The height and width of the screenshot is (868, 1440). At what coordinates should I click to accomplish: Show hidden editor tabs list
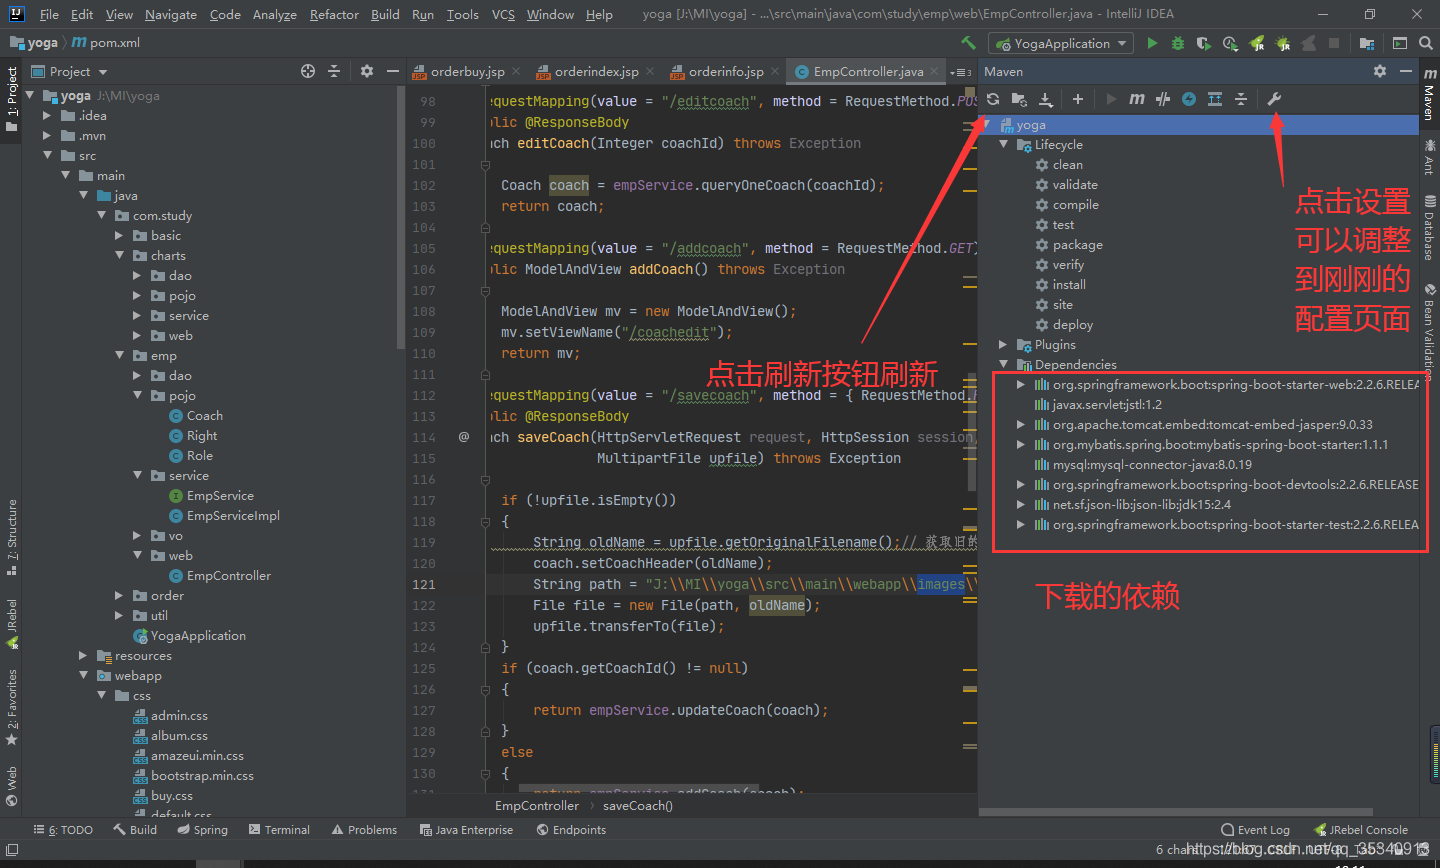point(961,72)
